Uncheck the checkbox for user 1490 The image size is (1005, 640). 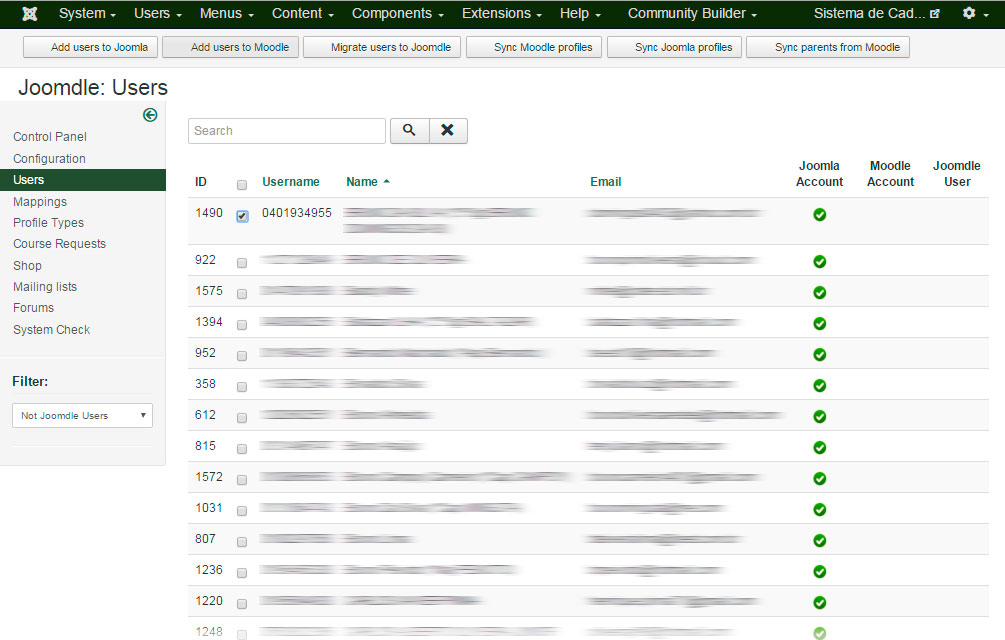click(242, 216)
